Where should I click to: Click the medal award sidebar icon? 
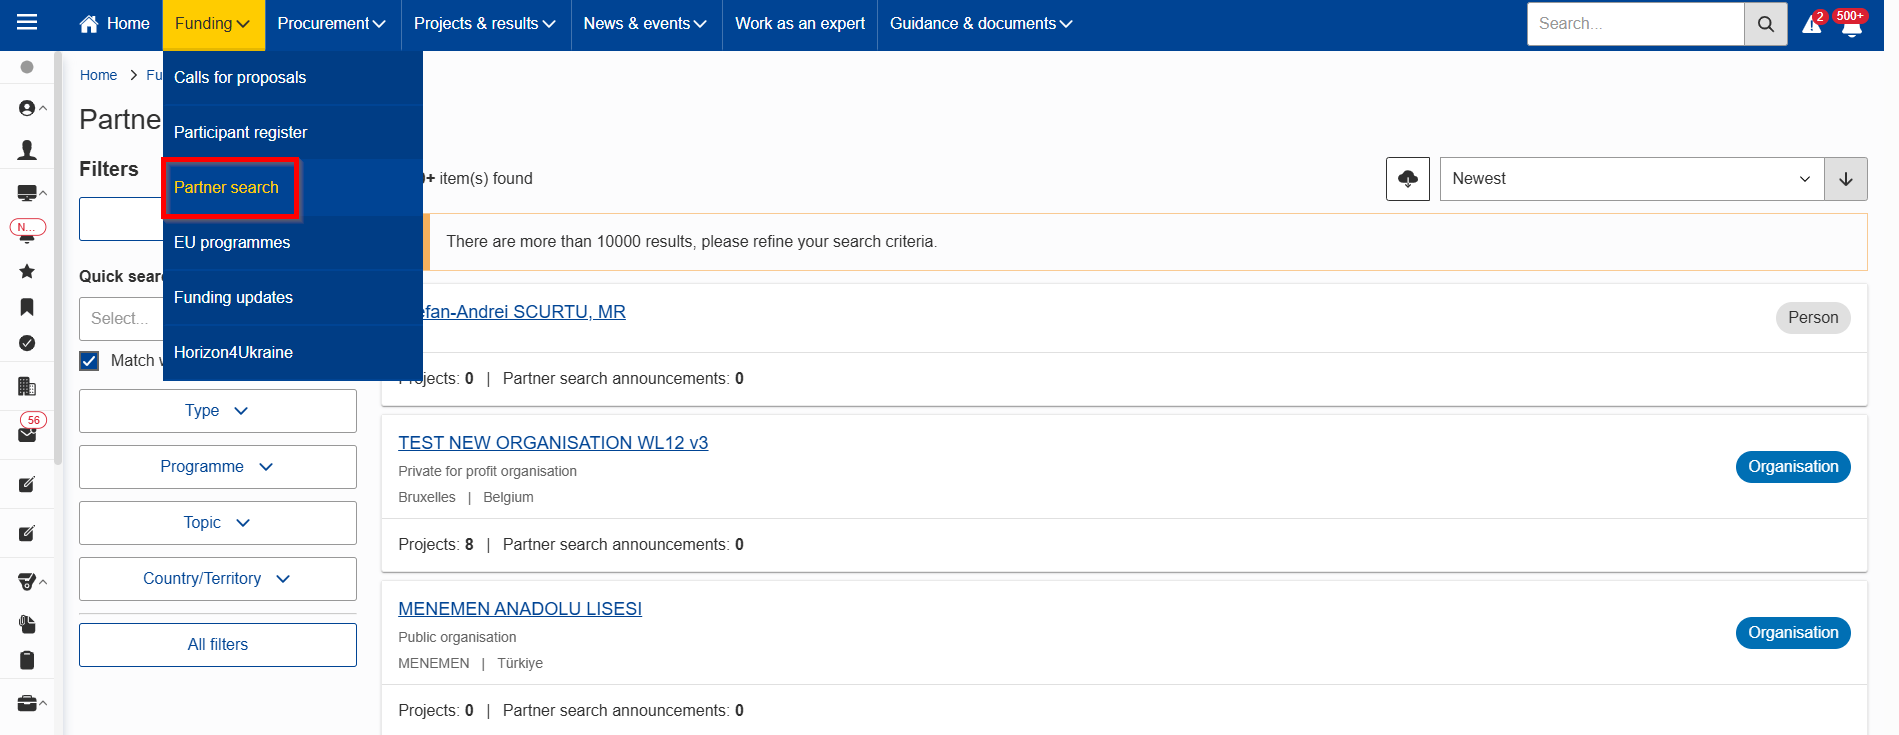point(27,582)
